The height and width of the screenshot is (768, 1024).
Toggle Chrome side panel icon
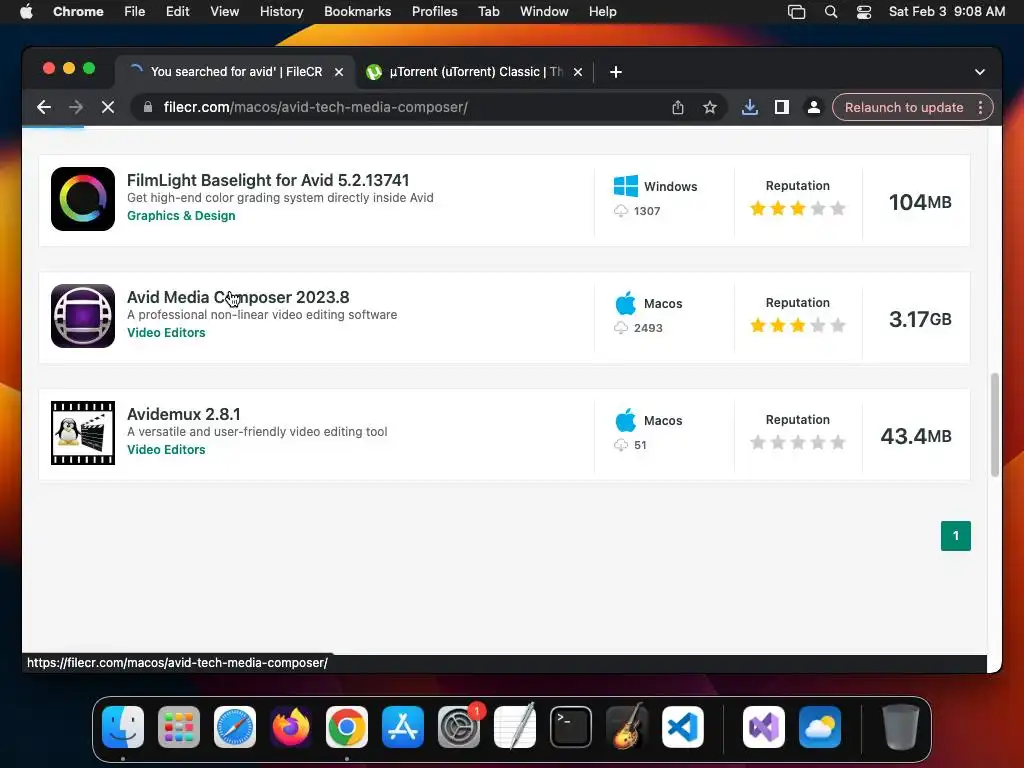click(x=782, y=107)
